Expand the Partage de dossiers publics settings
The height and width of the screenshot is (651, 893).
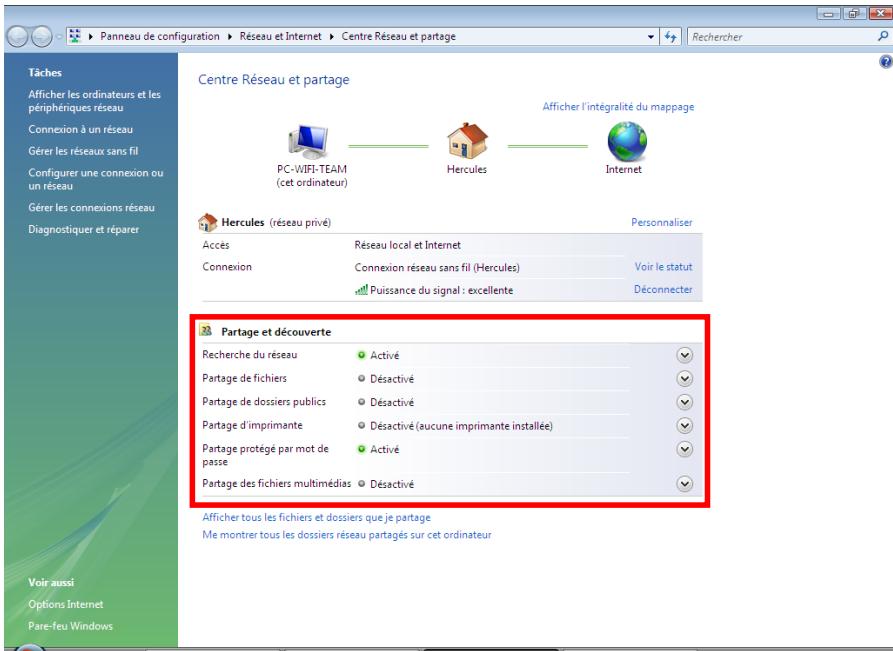[x=685, y=402]
